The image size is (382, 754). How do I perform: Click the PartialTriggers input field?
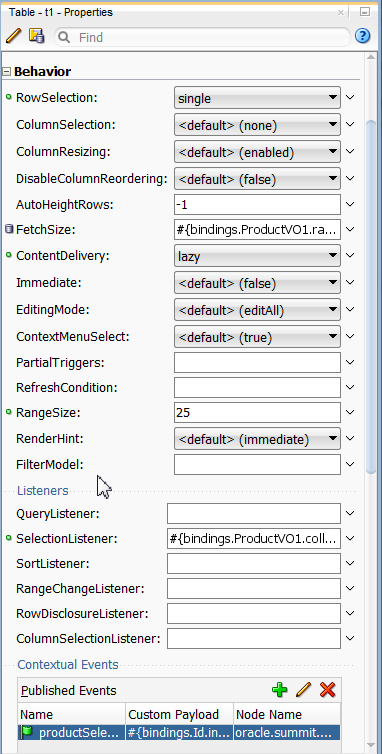point(257,362)
